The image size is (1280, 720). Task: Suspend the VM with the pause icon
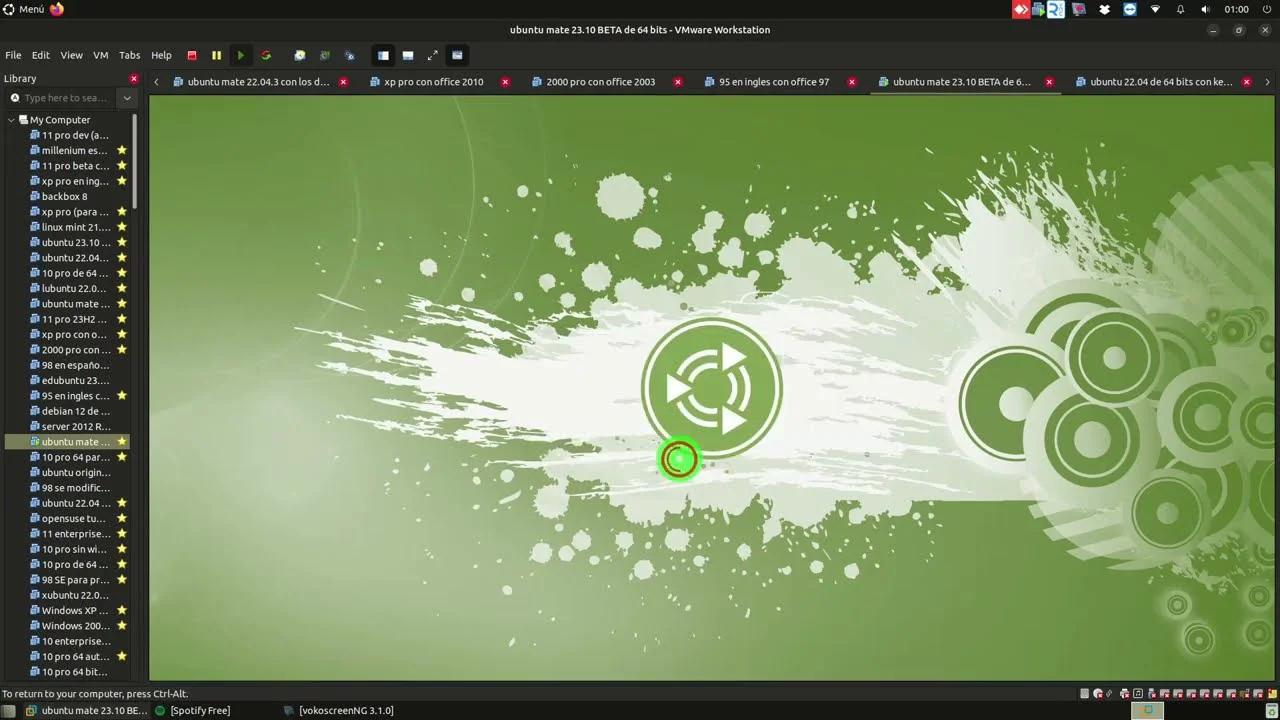tap(216, 56)
